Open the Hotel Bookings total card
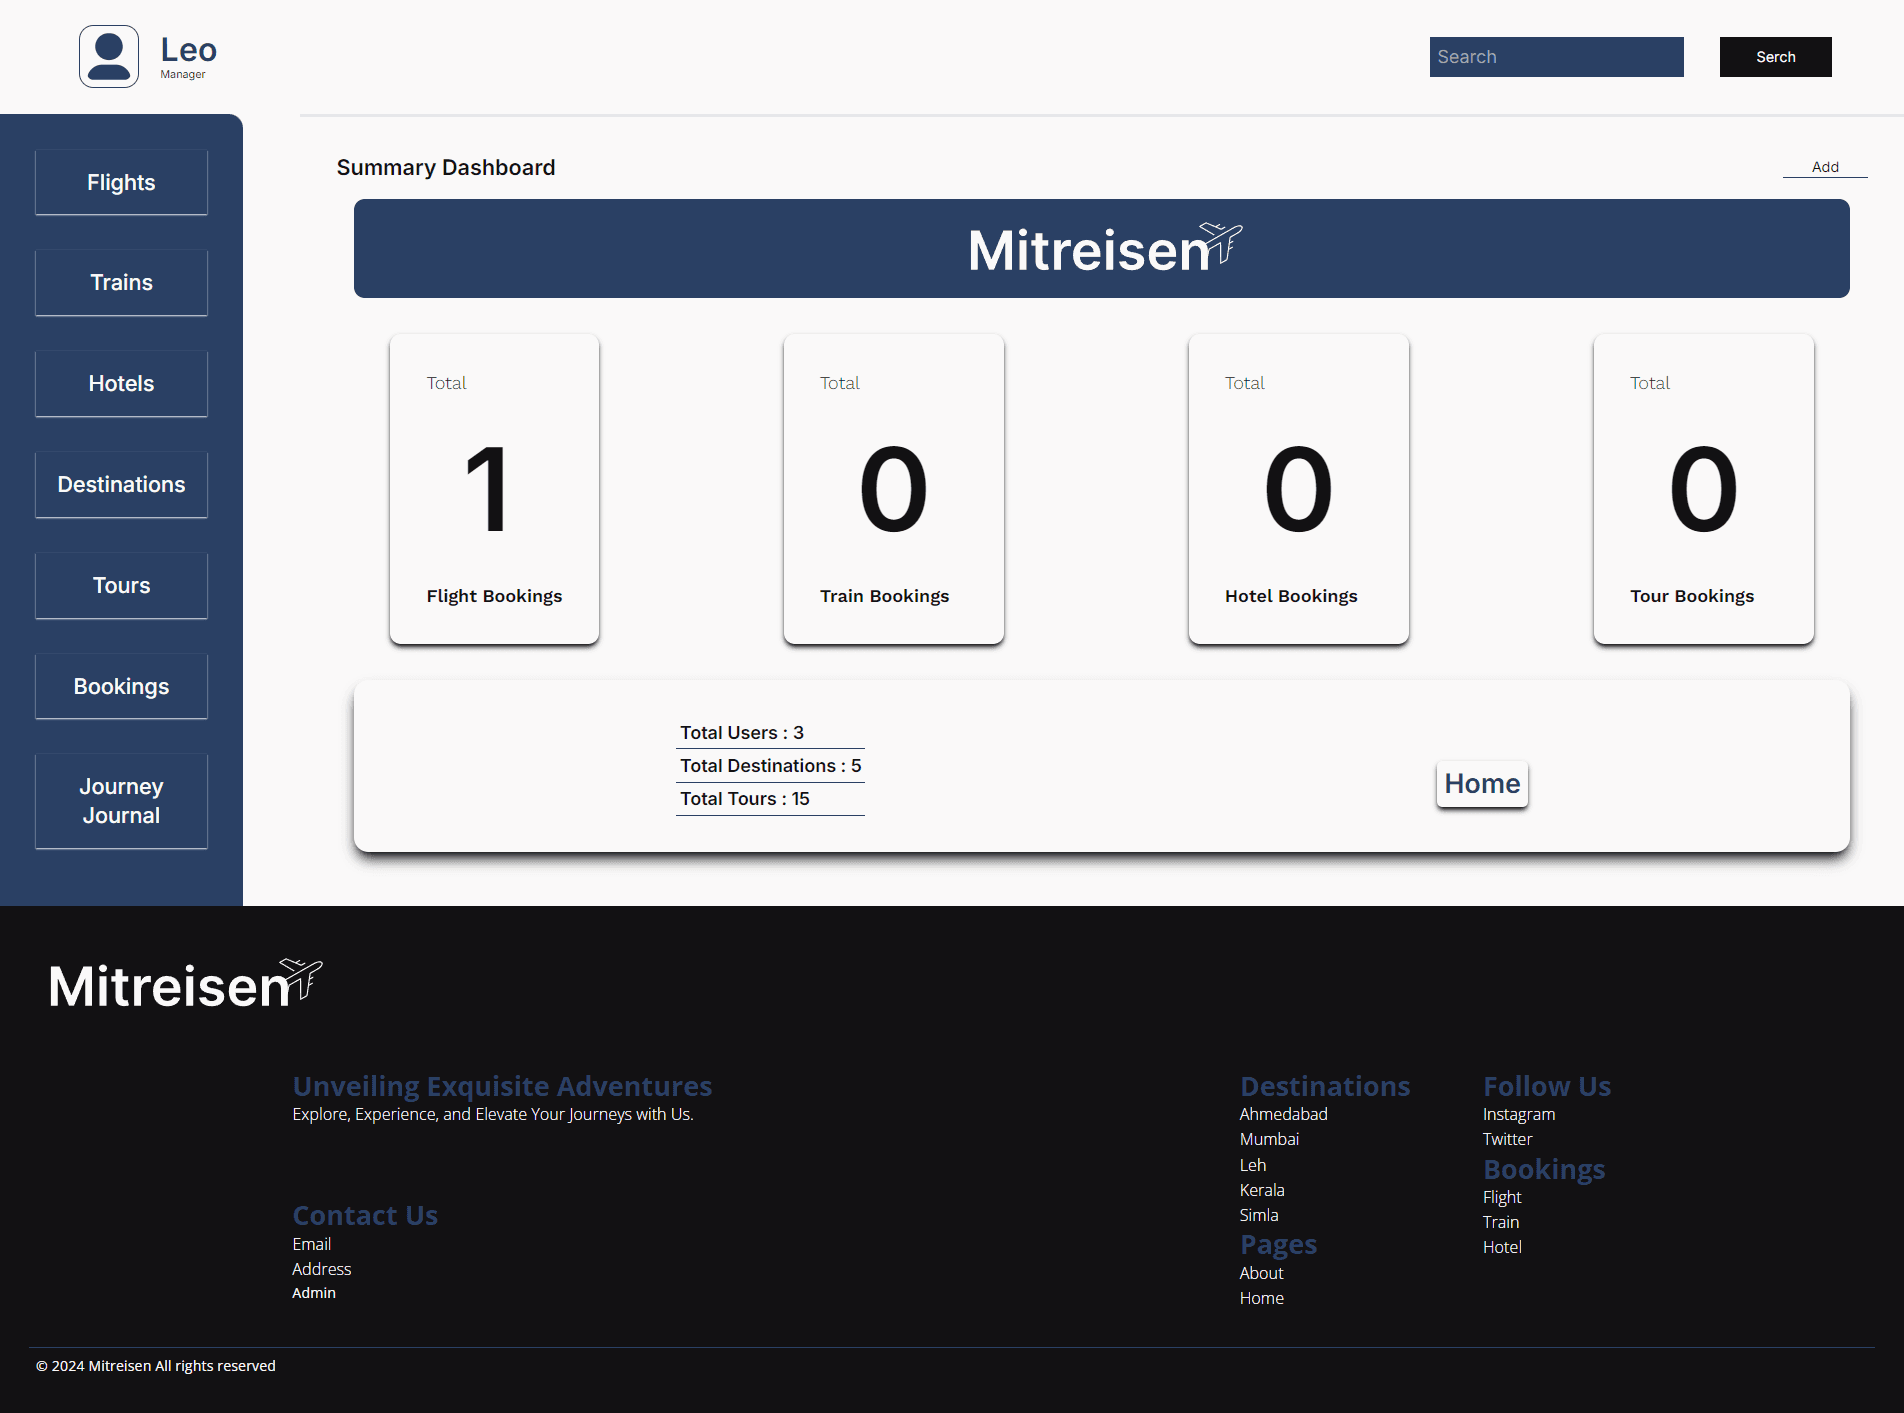The image size is (1904, 1413). coord(1299,489)
